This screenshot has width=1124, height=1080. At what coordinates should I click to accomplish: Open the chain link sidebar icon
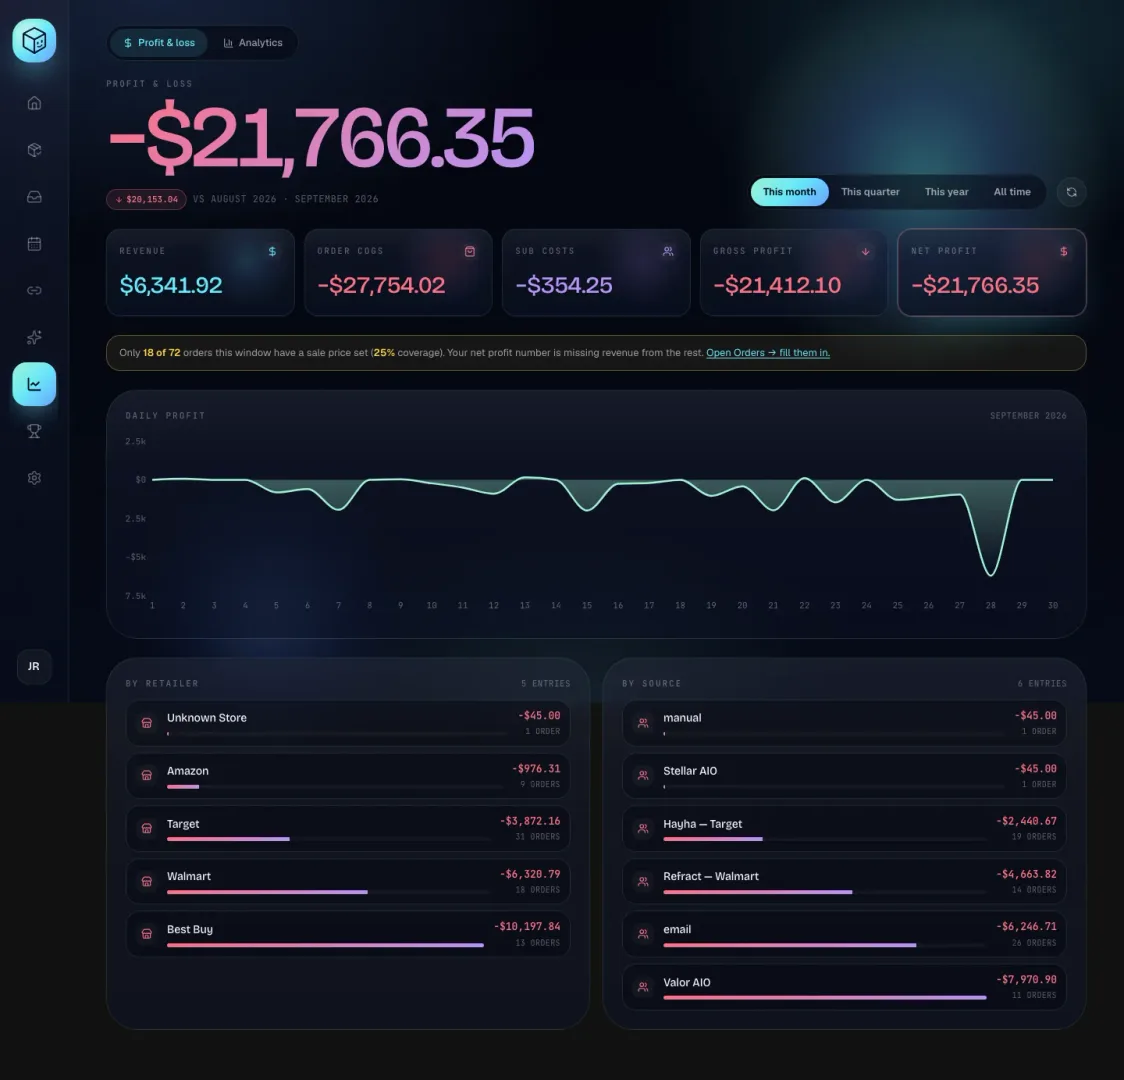(x=34, y=290)
